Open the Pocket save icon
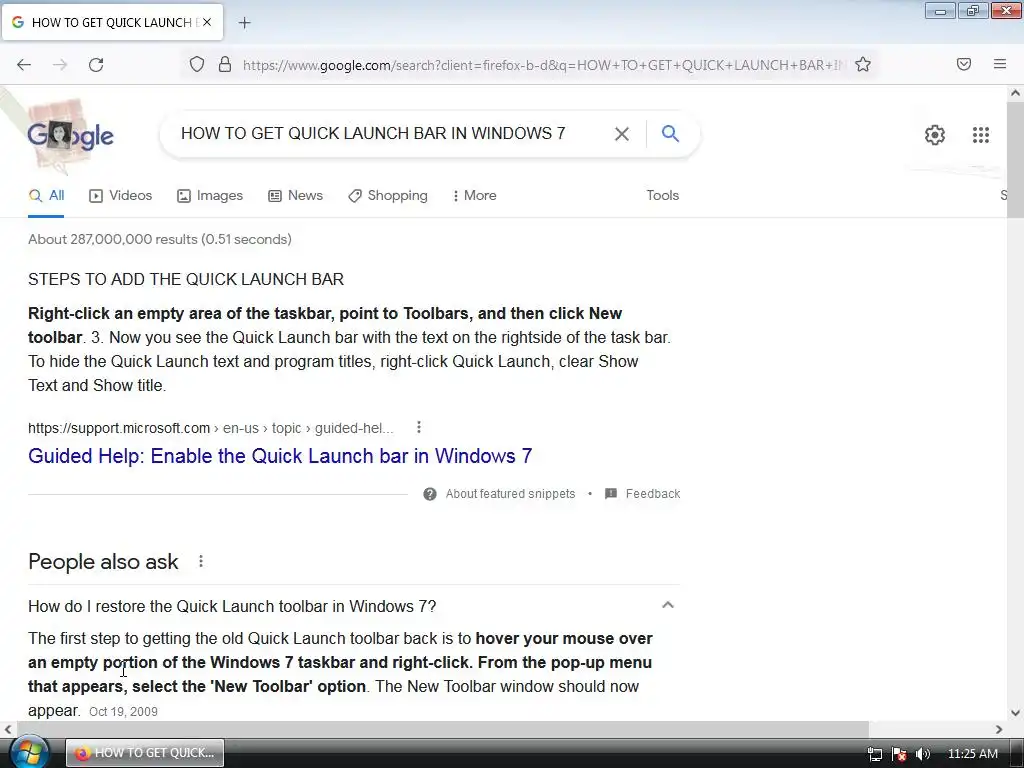1024x768 pixels. 964,64
